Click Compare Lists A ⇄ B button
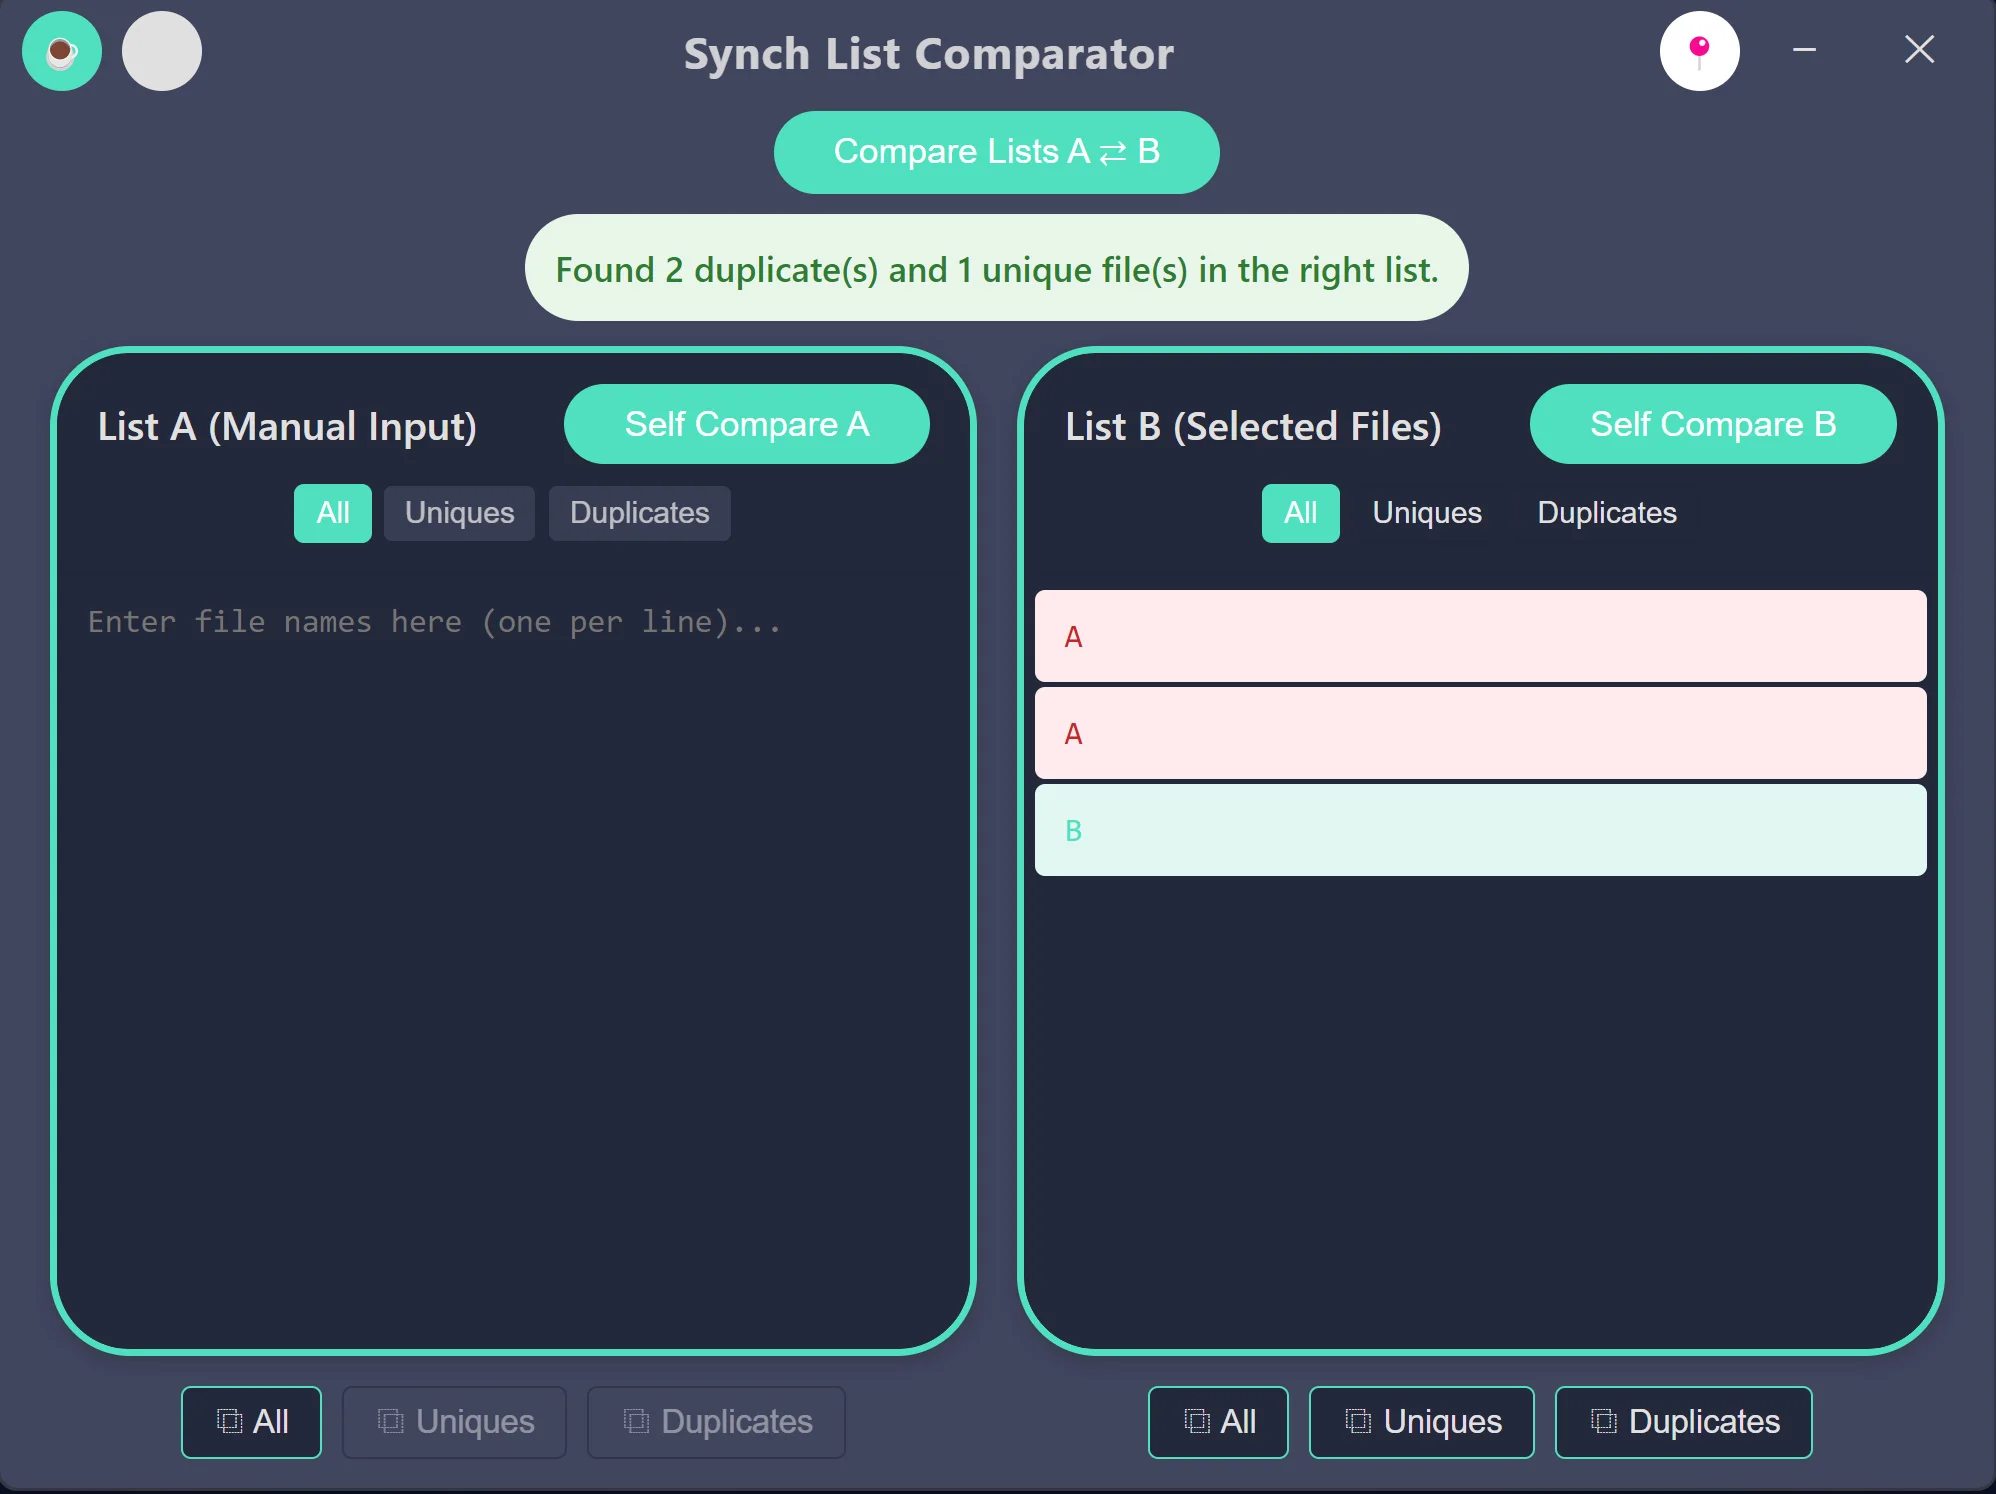Image resolution: width=1996 pixels, height=1494 pixels. click(996, 152)
